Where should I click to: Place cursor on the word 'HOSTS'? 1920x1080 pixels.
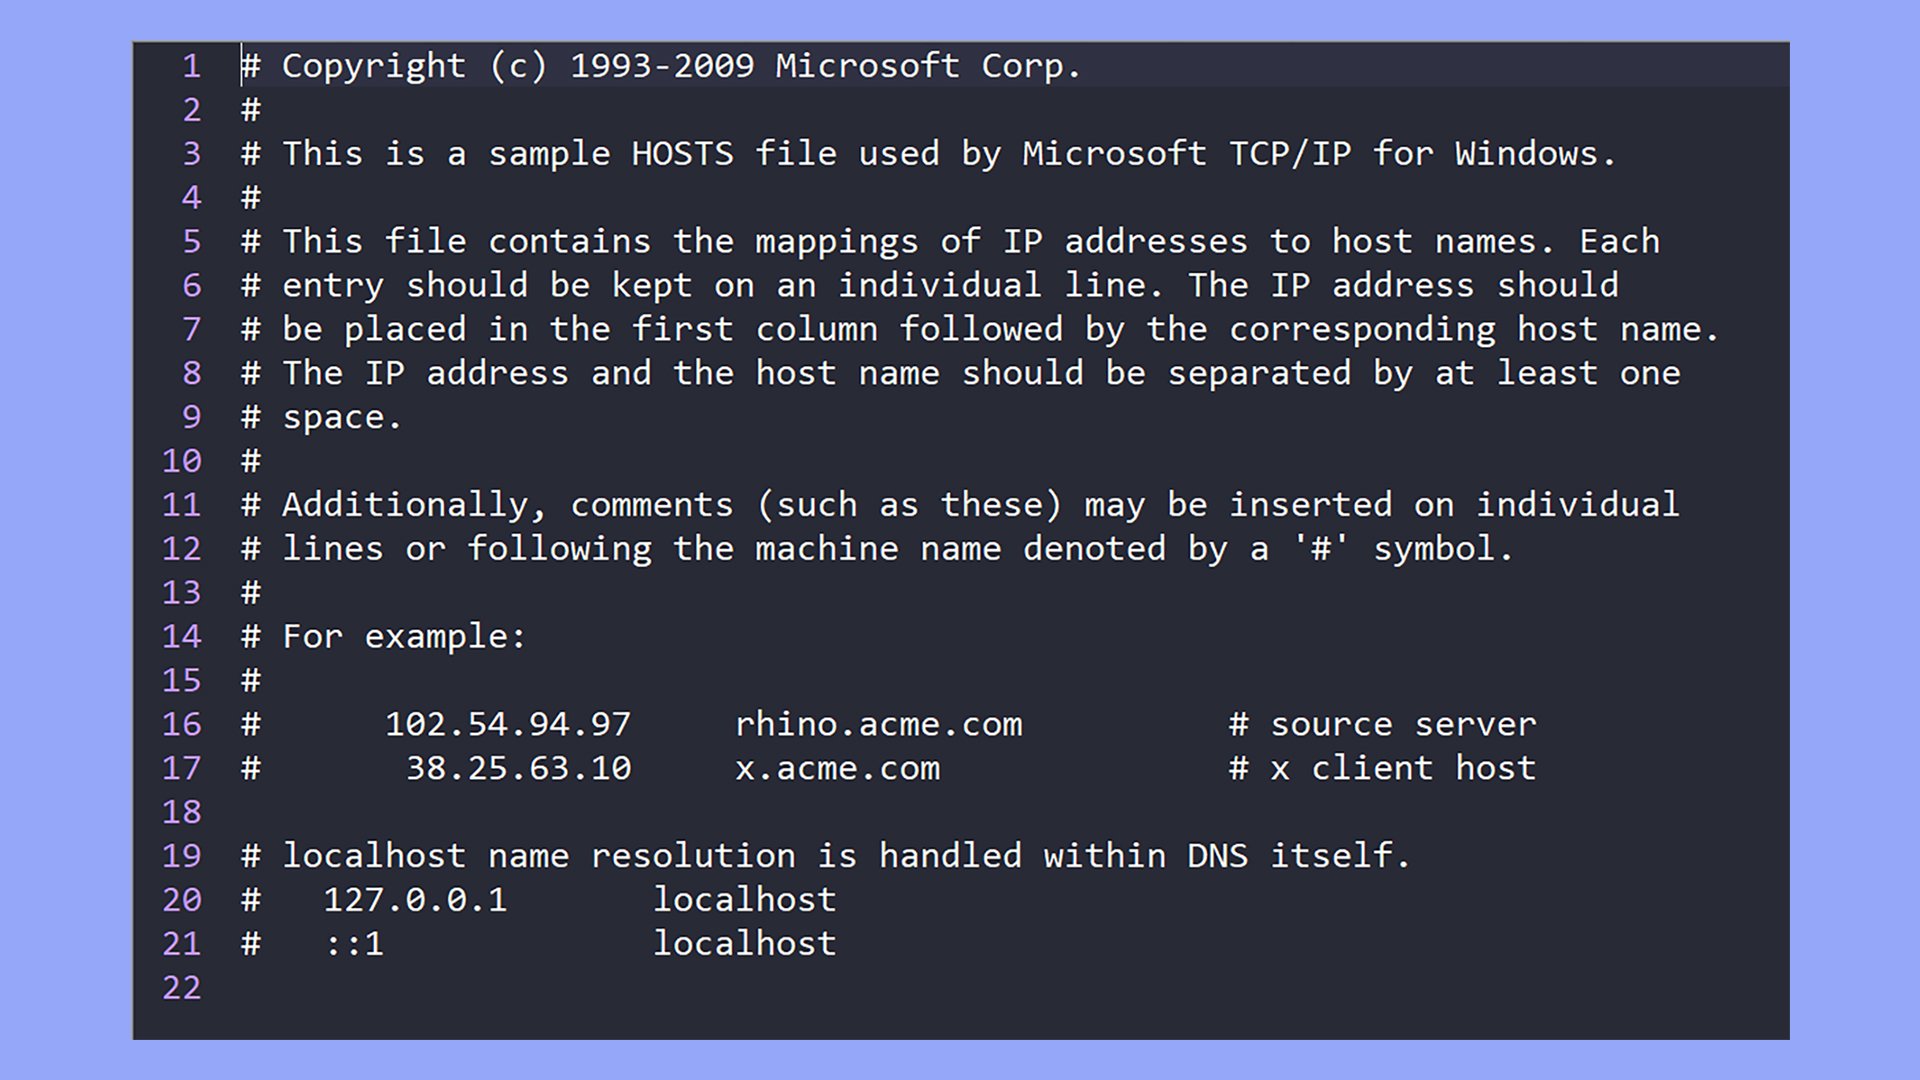(682, 154)
